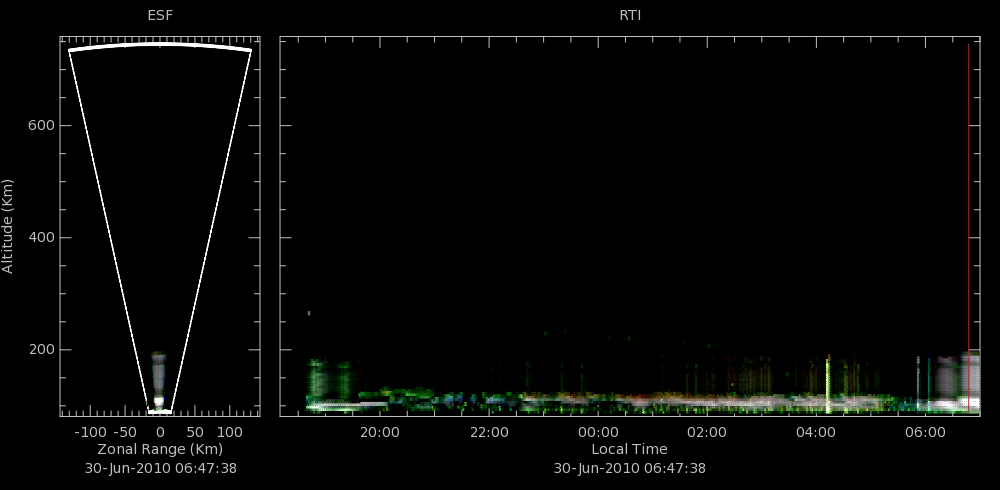Click the Altitude (Km) axis label
The width and height of the screenshot is (1000, 490).
point(8,226)
